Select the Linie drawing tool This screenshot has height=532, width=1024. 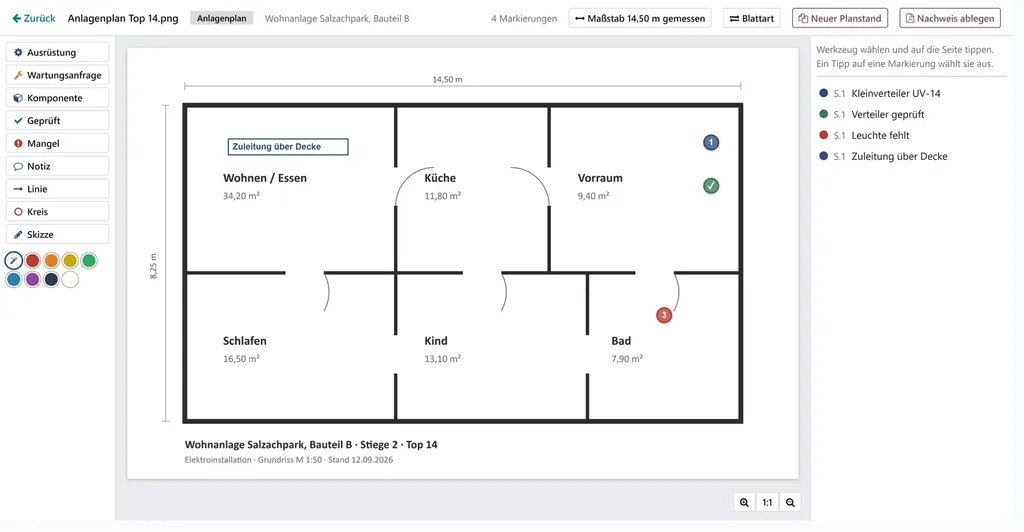57,189
